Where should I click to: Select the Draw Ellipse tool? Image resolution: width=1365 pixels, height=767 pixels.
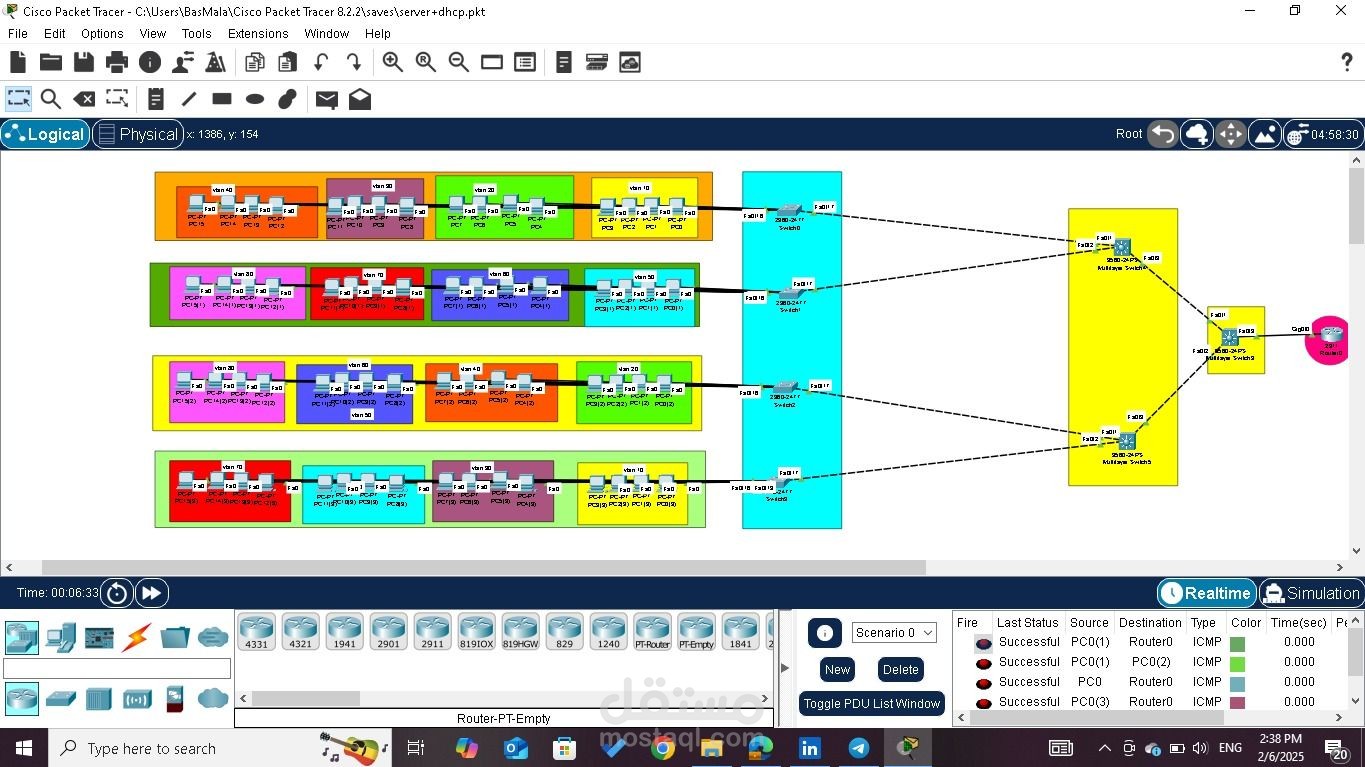click(x=253, y=98)
